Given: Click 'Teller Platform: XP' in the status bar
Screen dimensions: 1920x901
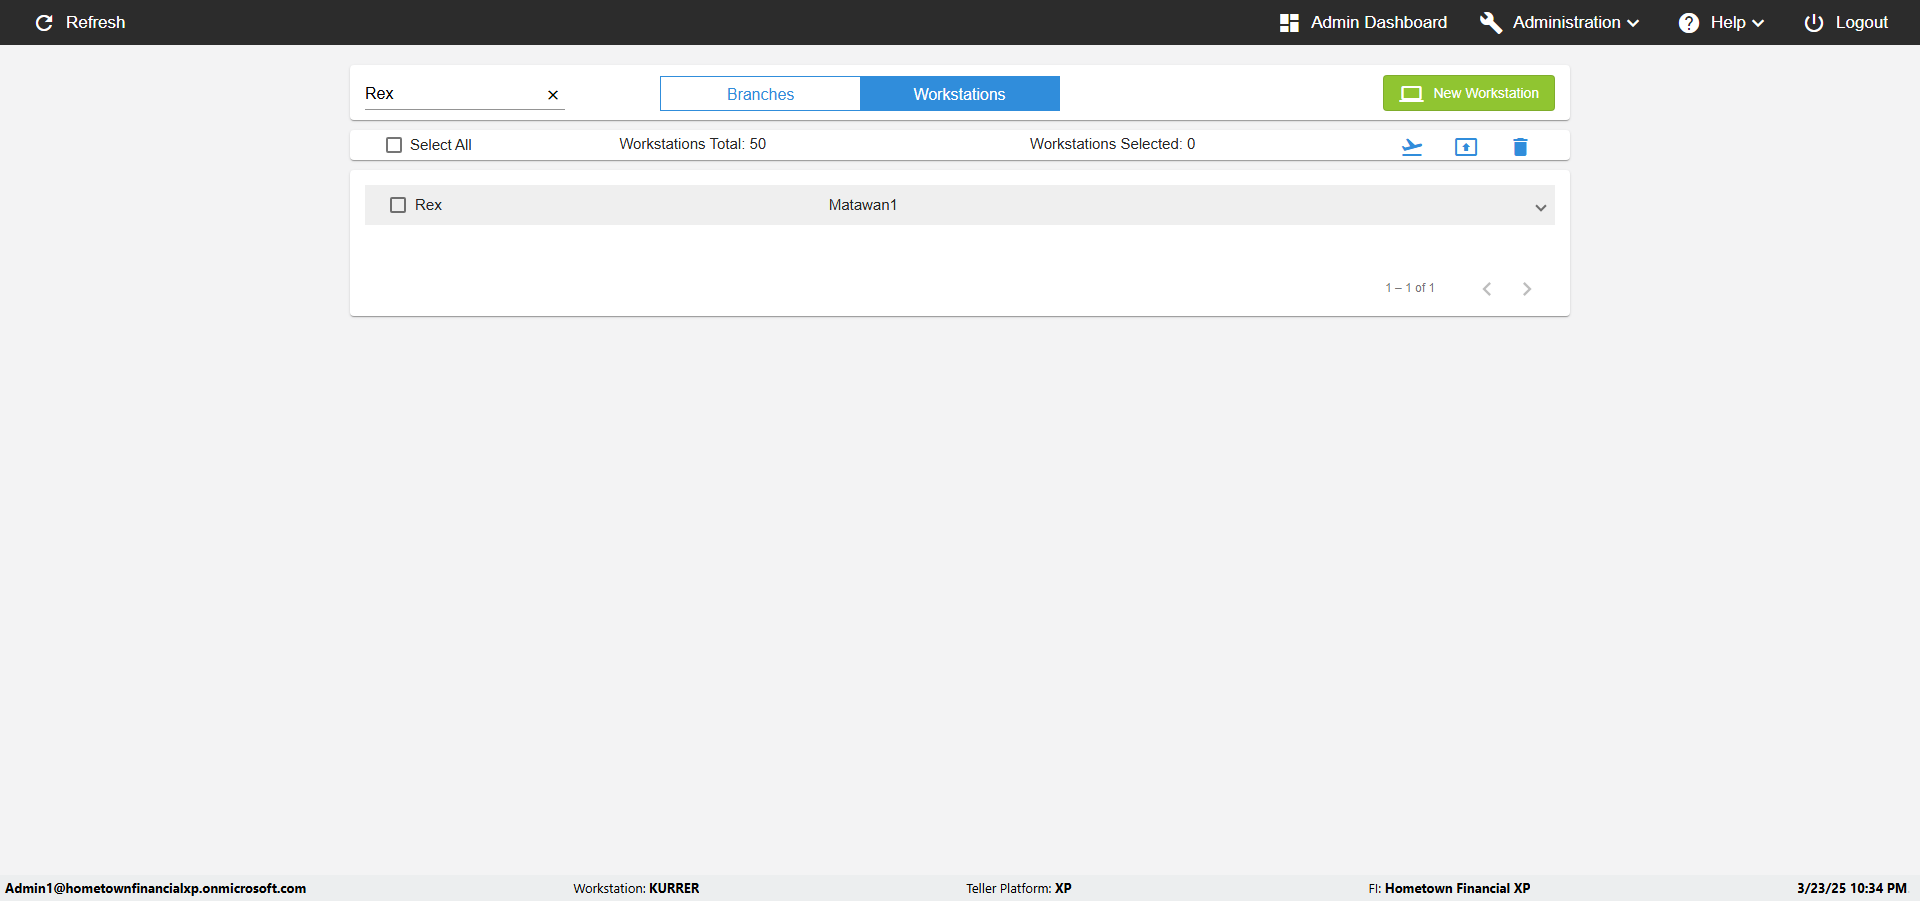Looking at the screenshot, I should pos(1019,888).
